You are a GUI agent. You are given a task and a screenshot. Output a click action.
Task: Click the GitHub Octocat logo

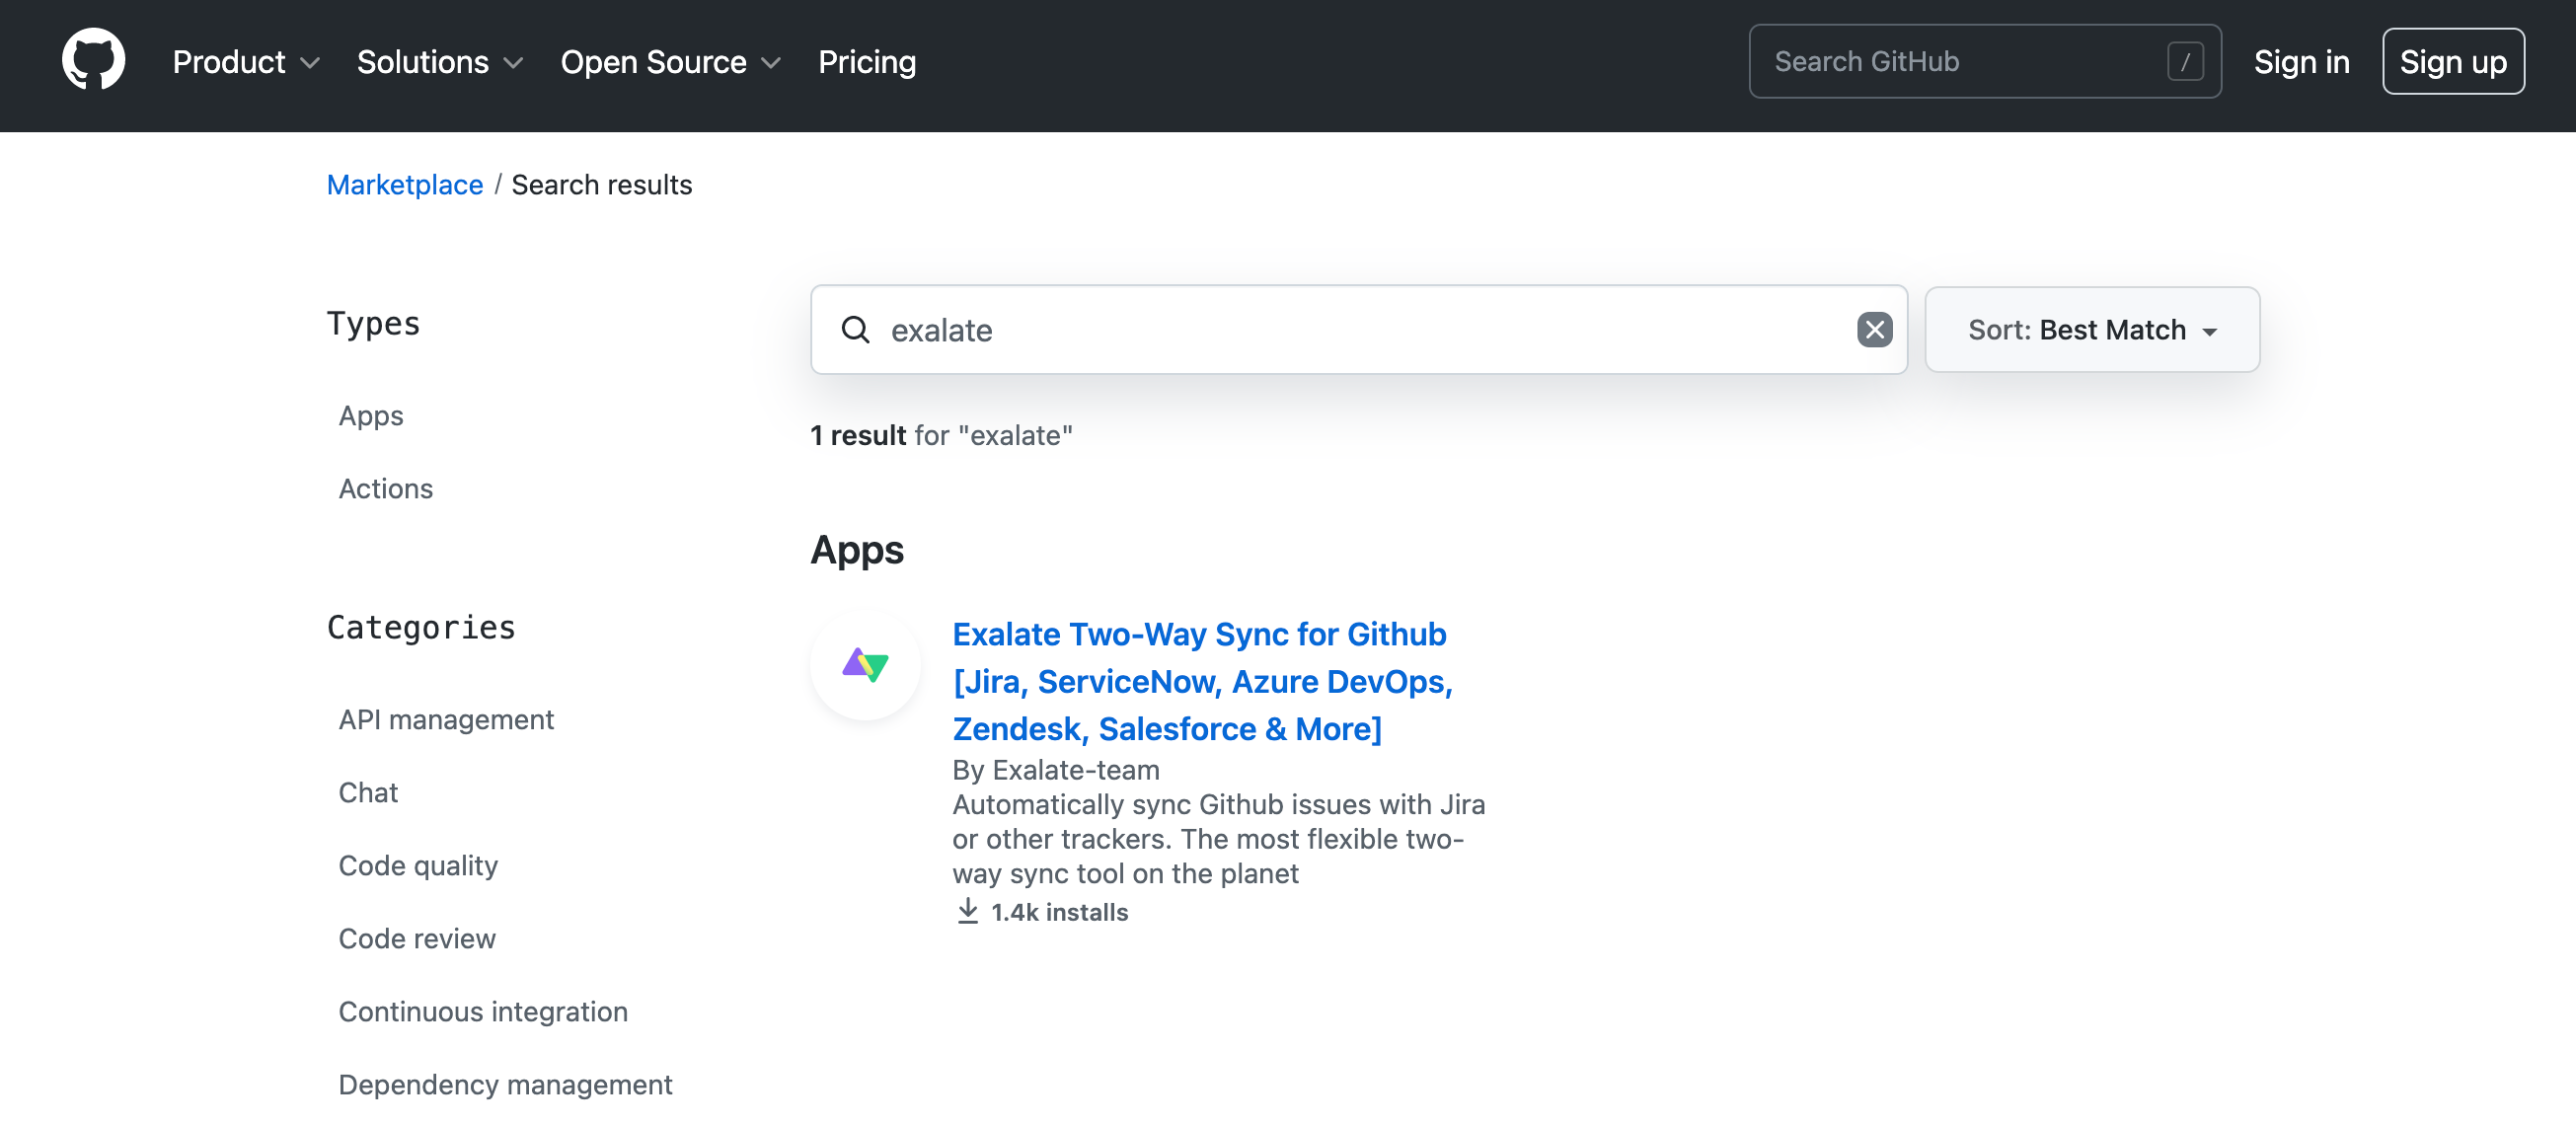(x=93, y=60)
